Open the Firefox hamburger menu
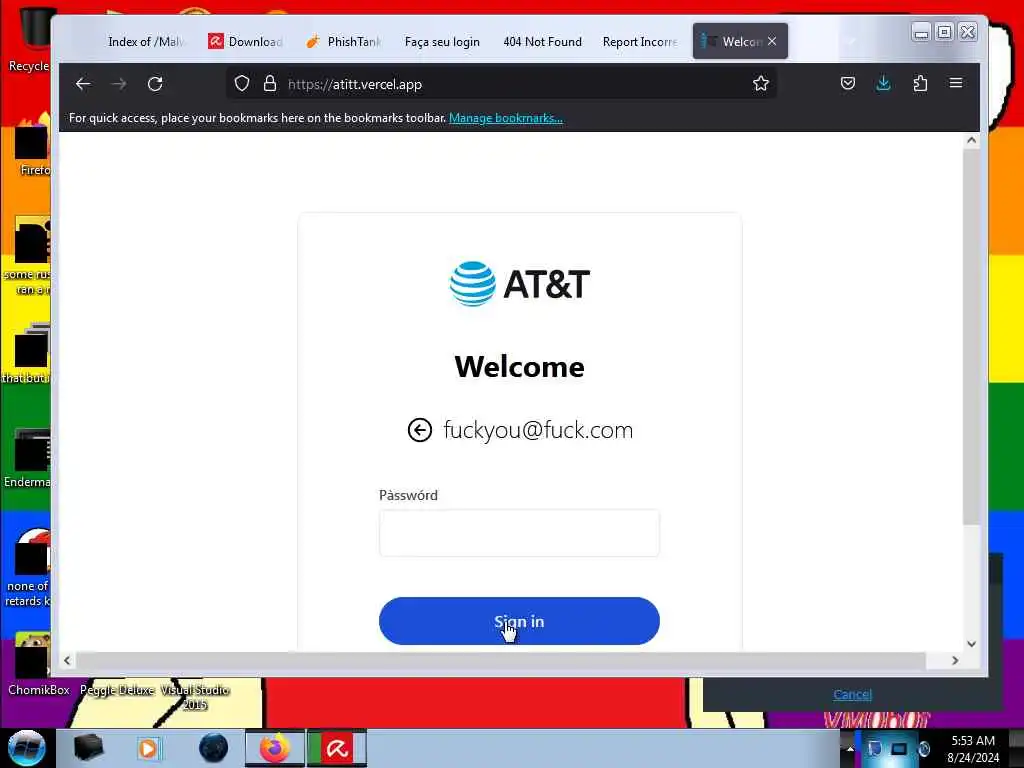 [x=955, y=83]
